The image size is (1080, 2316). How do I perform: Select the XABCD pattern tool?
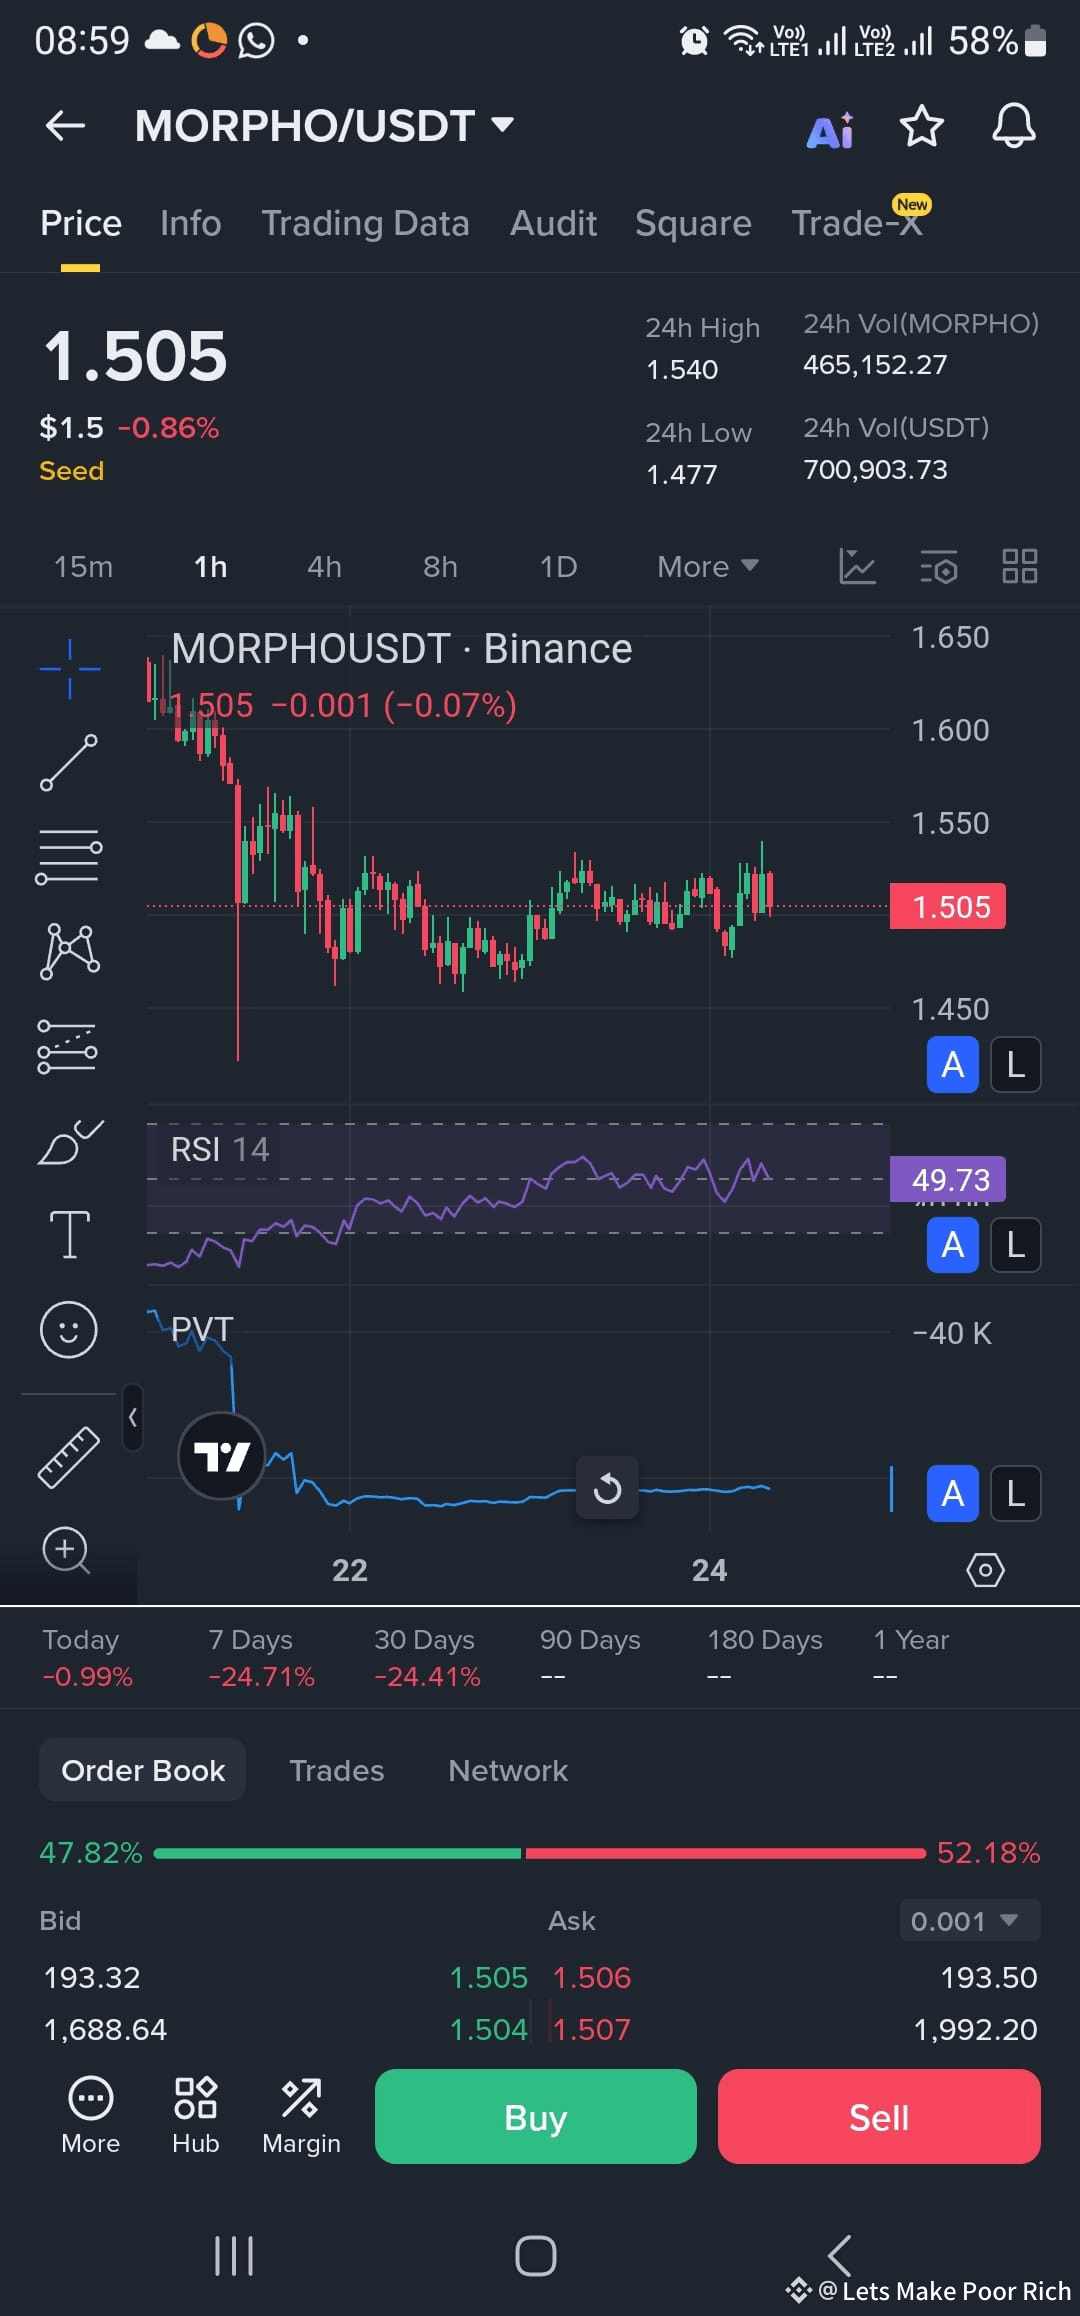[x=69, y=951]
